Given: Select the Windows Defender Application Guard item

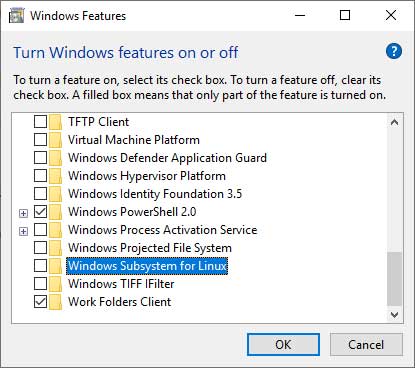Looking at the screenshot, I should pyautogui.click(x=167, y=158).
